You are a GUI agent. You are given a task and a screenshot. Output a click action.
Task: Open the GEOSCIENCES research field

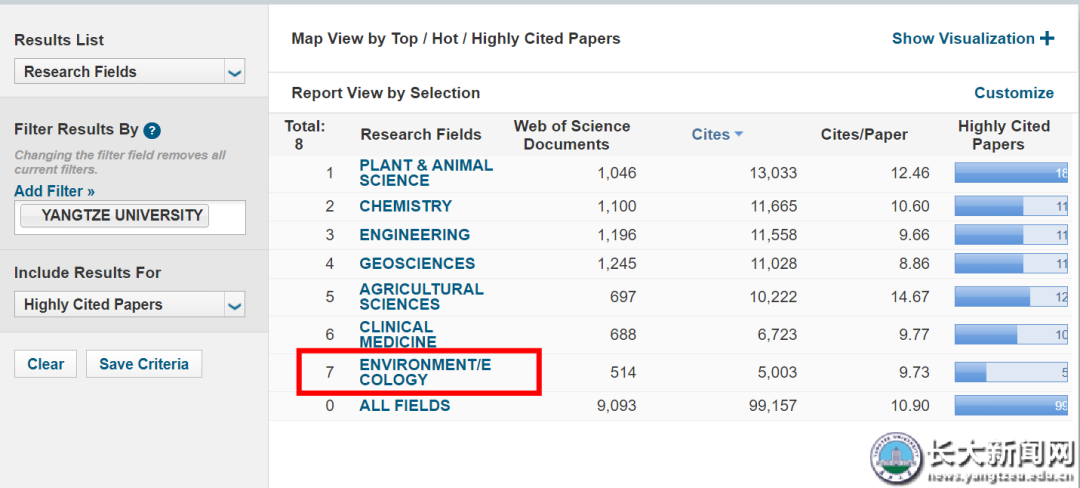point(417,264)
